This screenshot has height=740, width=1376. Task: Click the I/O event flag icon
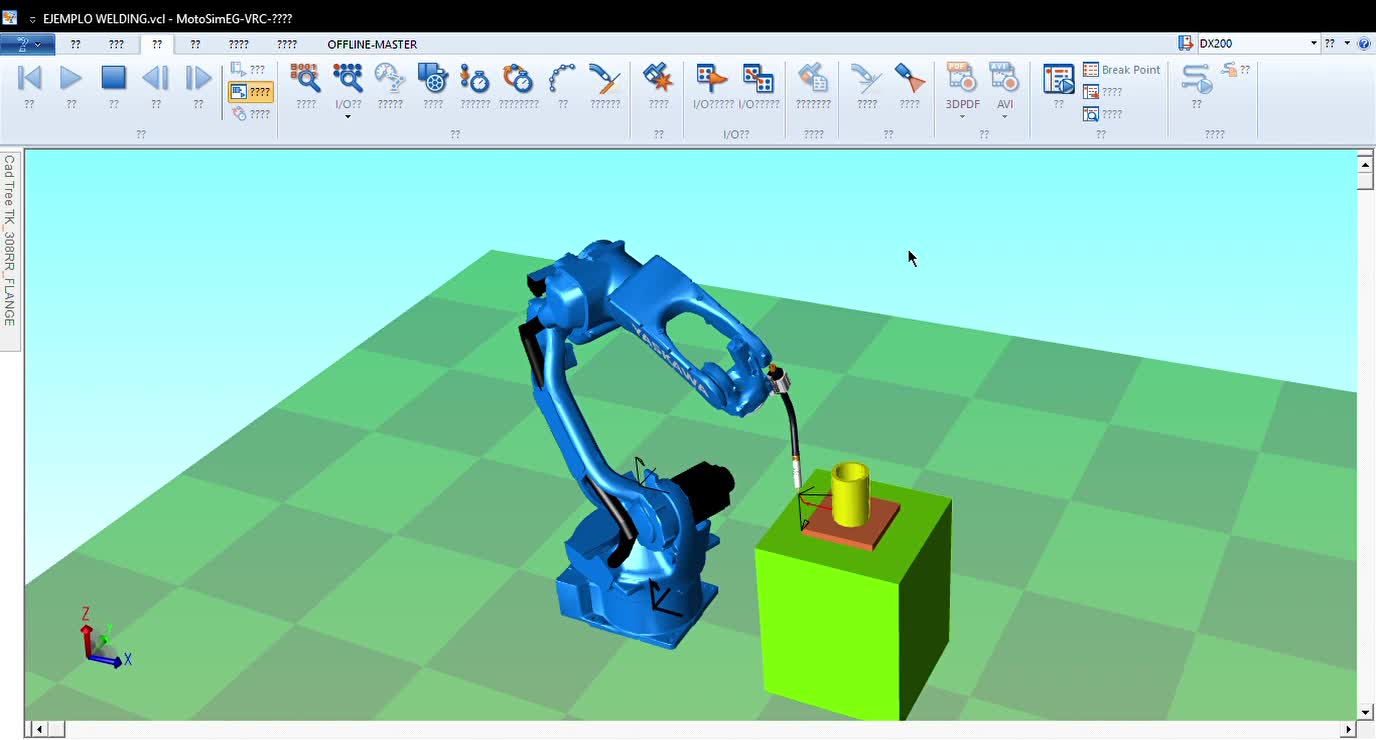pos(712,78)
